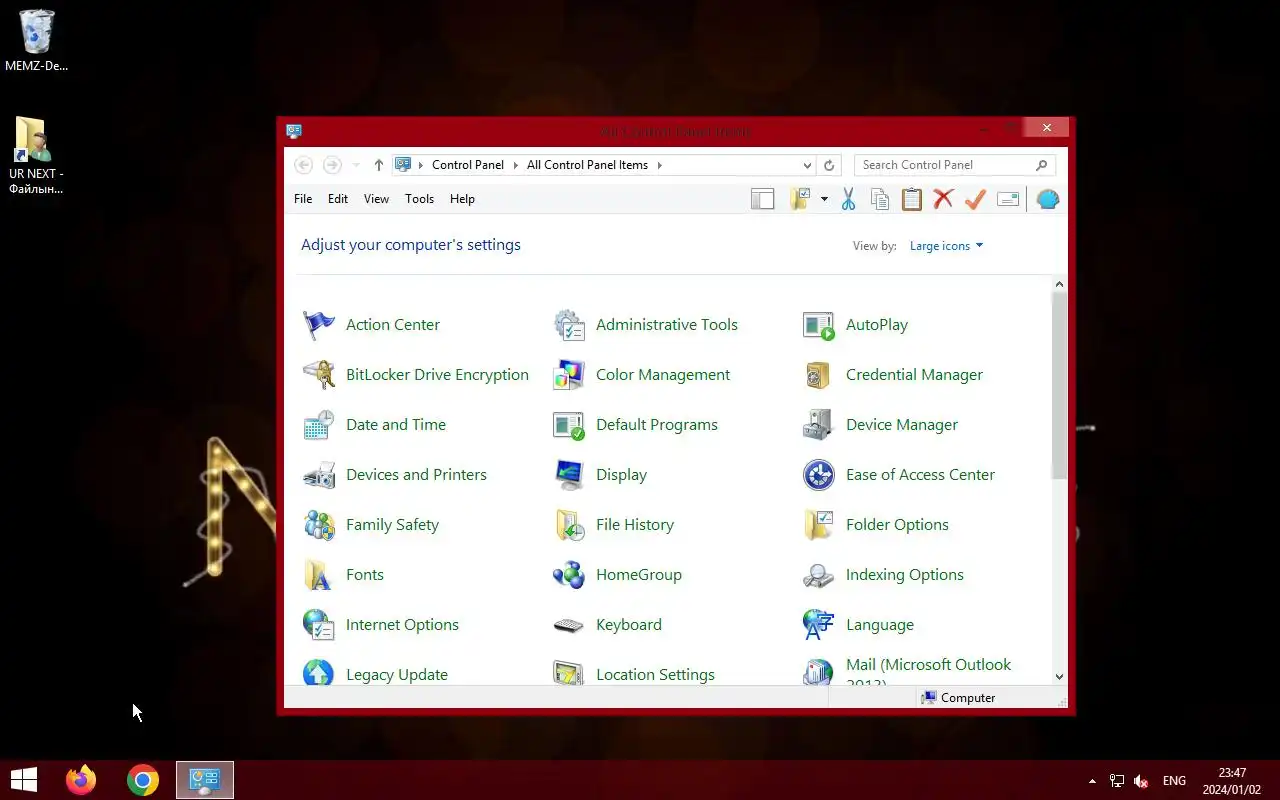Click the red X Delete toolbar icon
The height and width of the screenshot is (800, 1280).
point(943,199)
